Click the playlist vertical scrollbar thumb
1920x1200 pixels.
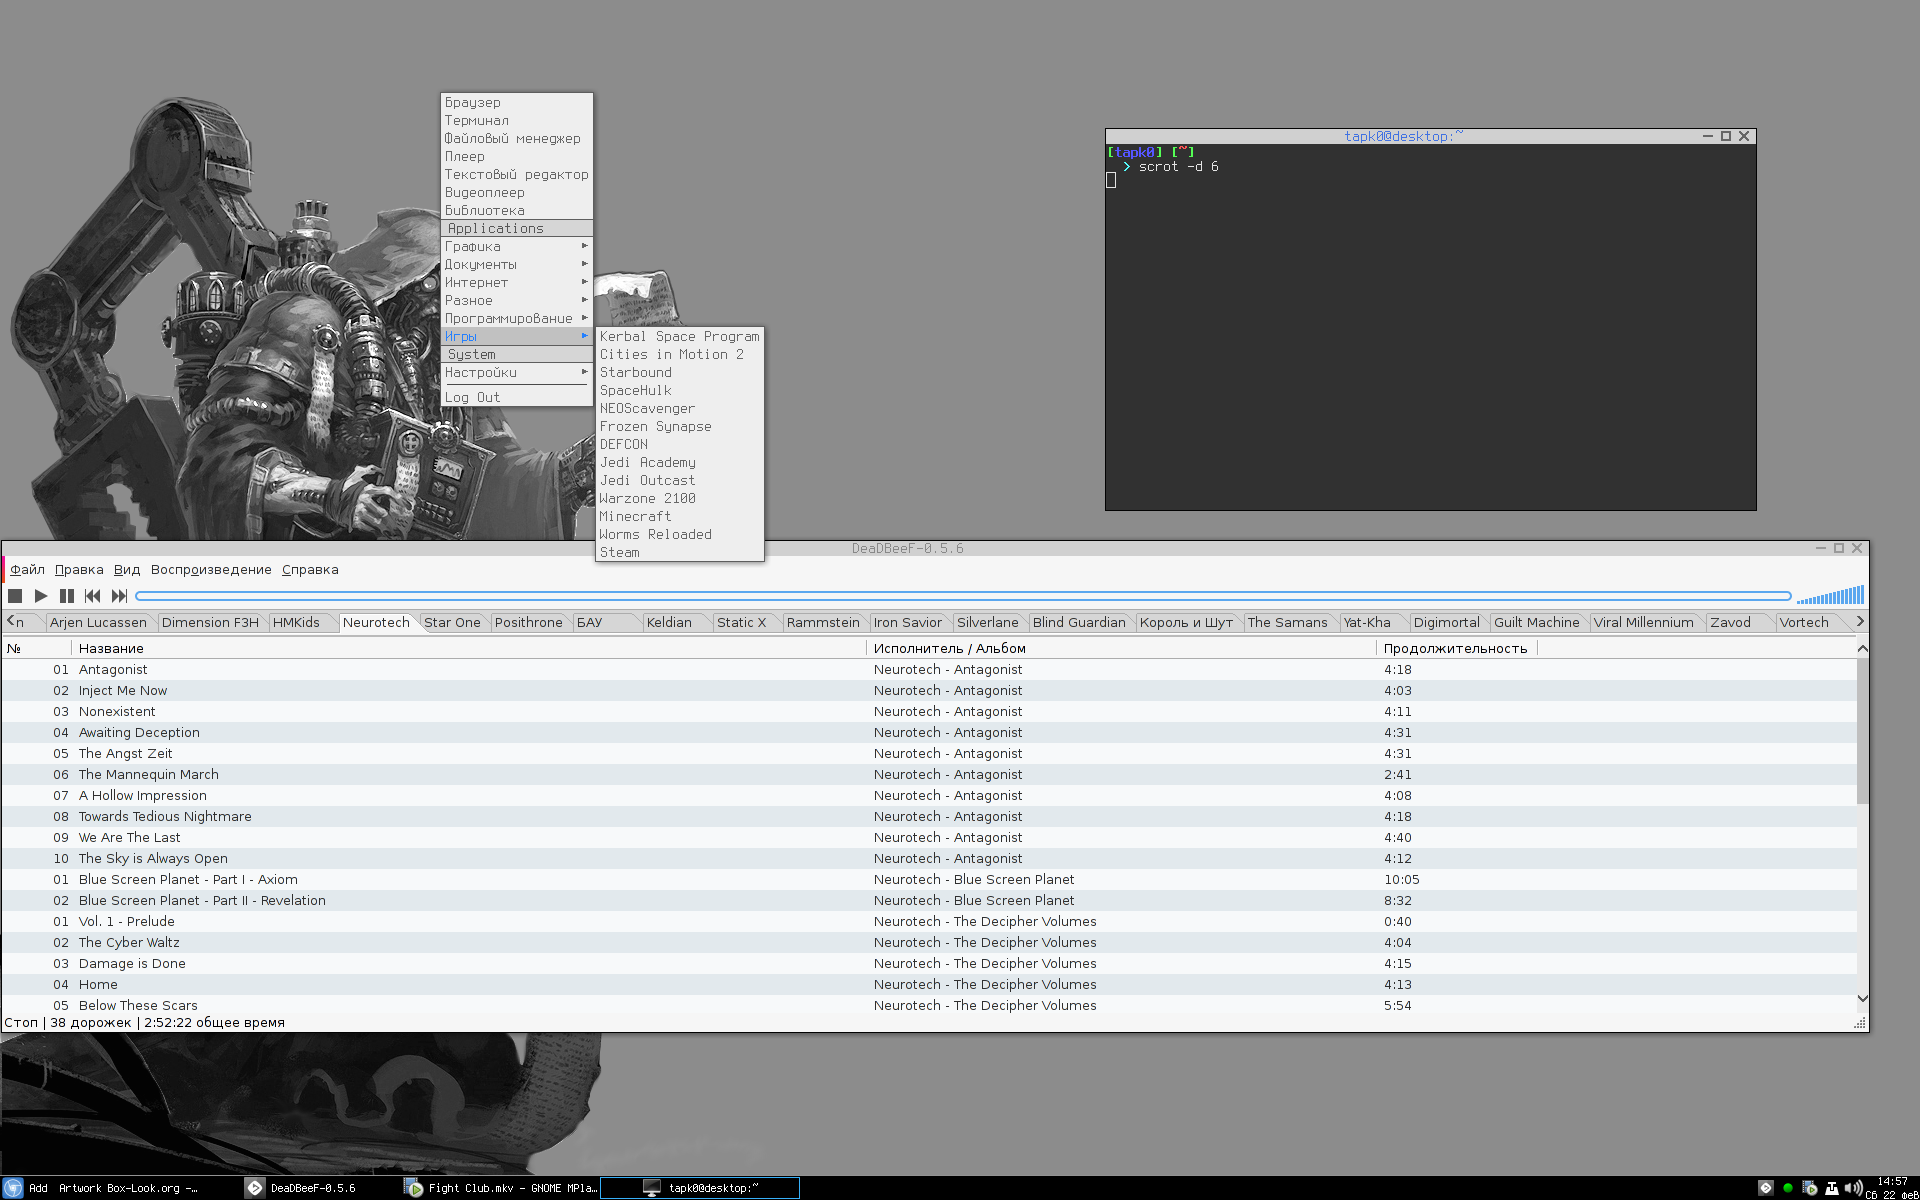pyautogui.click(x=1862, y=730)
